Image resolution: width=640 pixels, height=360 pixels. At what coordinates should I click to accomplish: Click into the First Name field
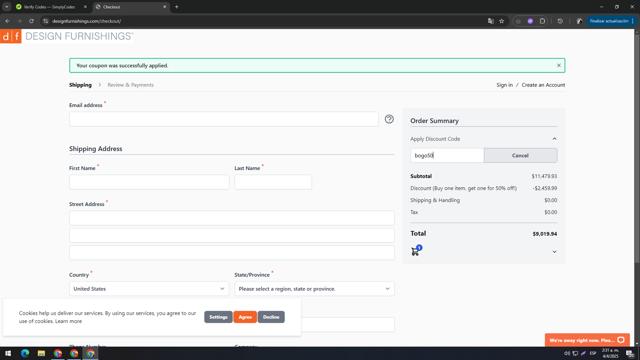tap(149, 182)
